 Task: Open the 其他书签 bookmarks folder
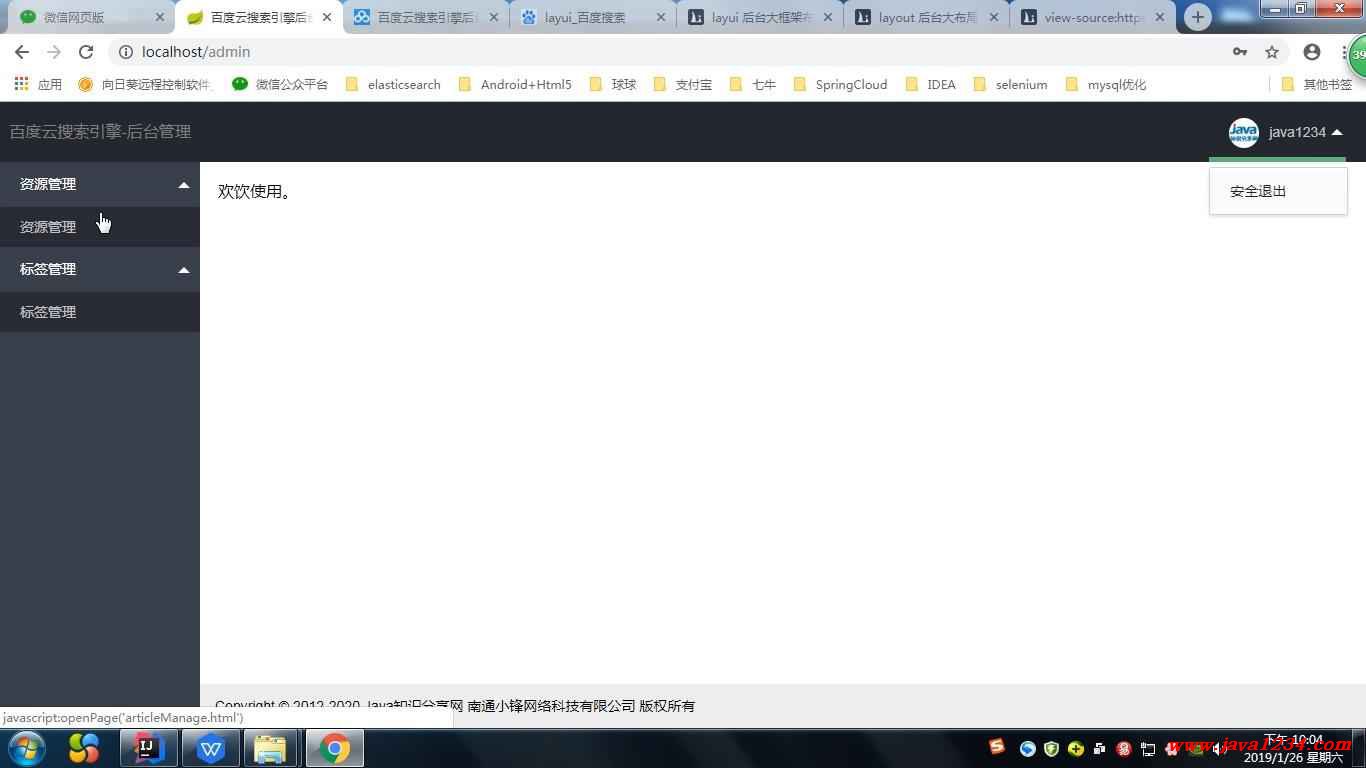click(x=1317, y=84)
